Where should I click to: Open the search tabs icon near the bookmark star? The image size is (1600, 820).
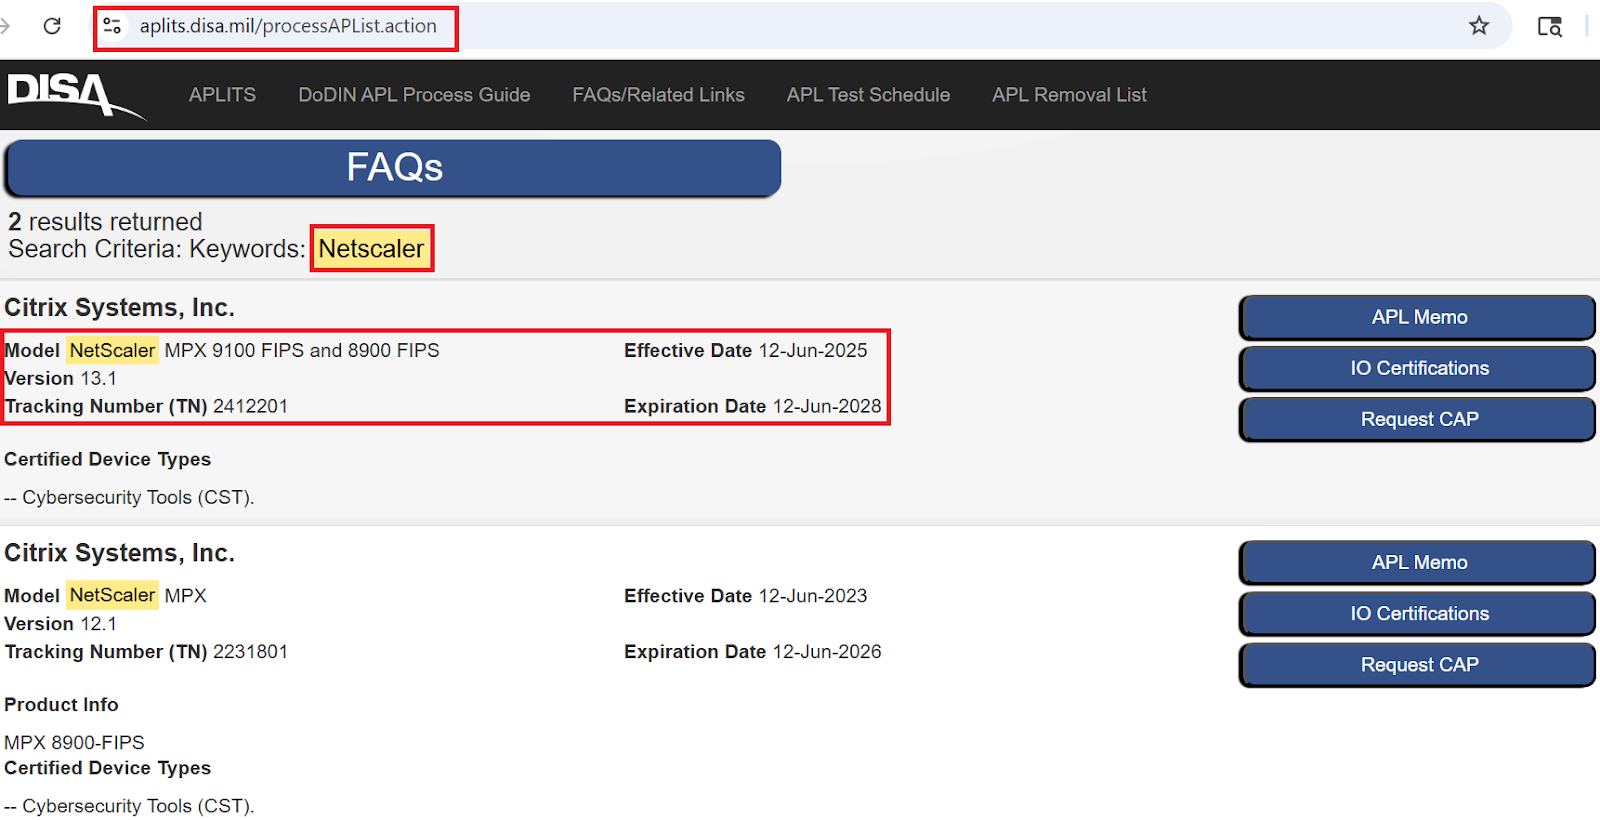(x=1549, y=27)
